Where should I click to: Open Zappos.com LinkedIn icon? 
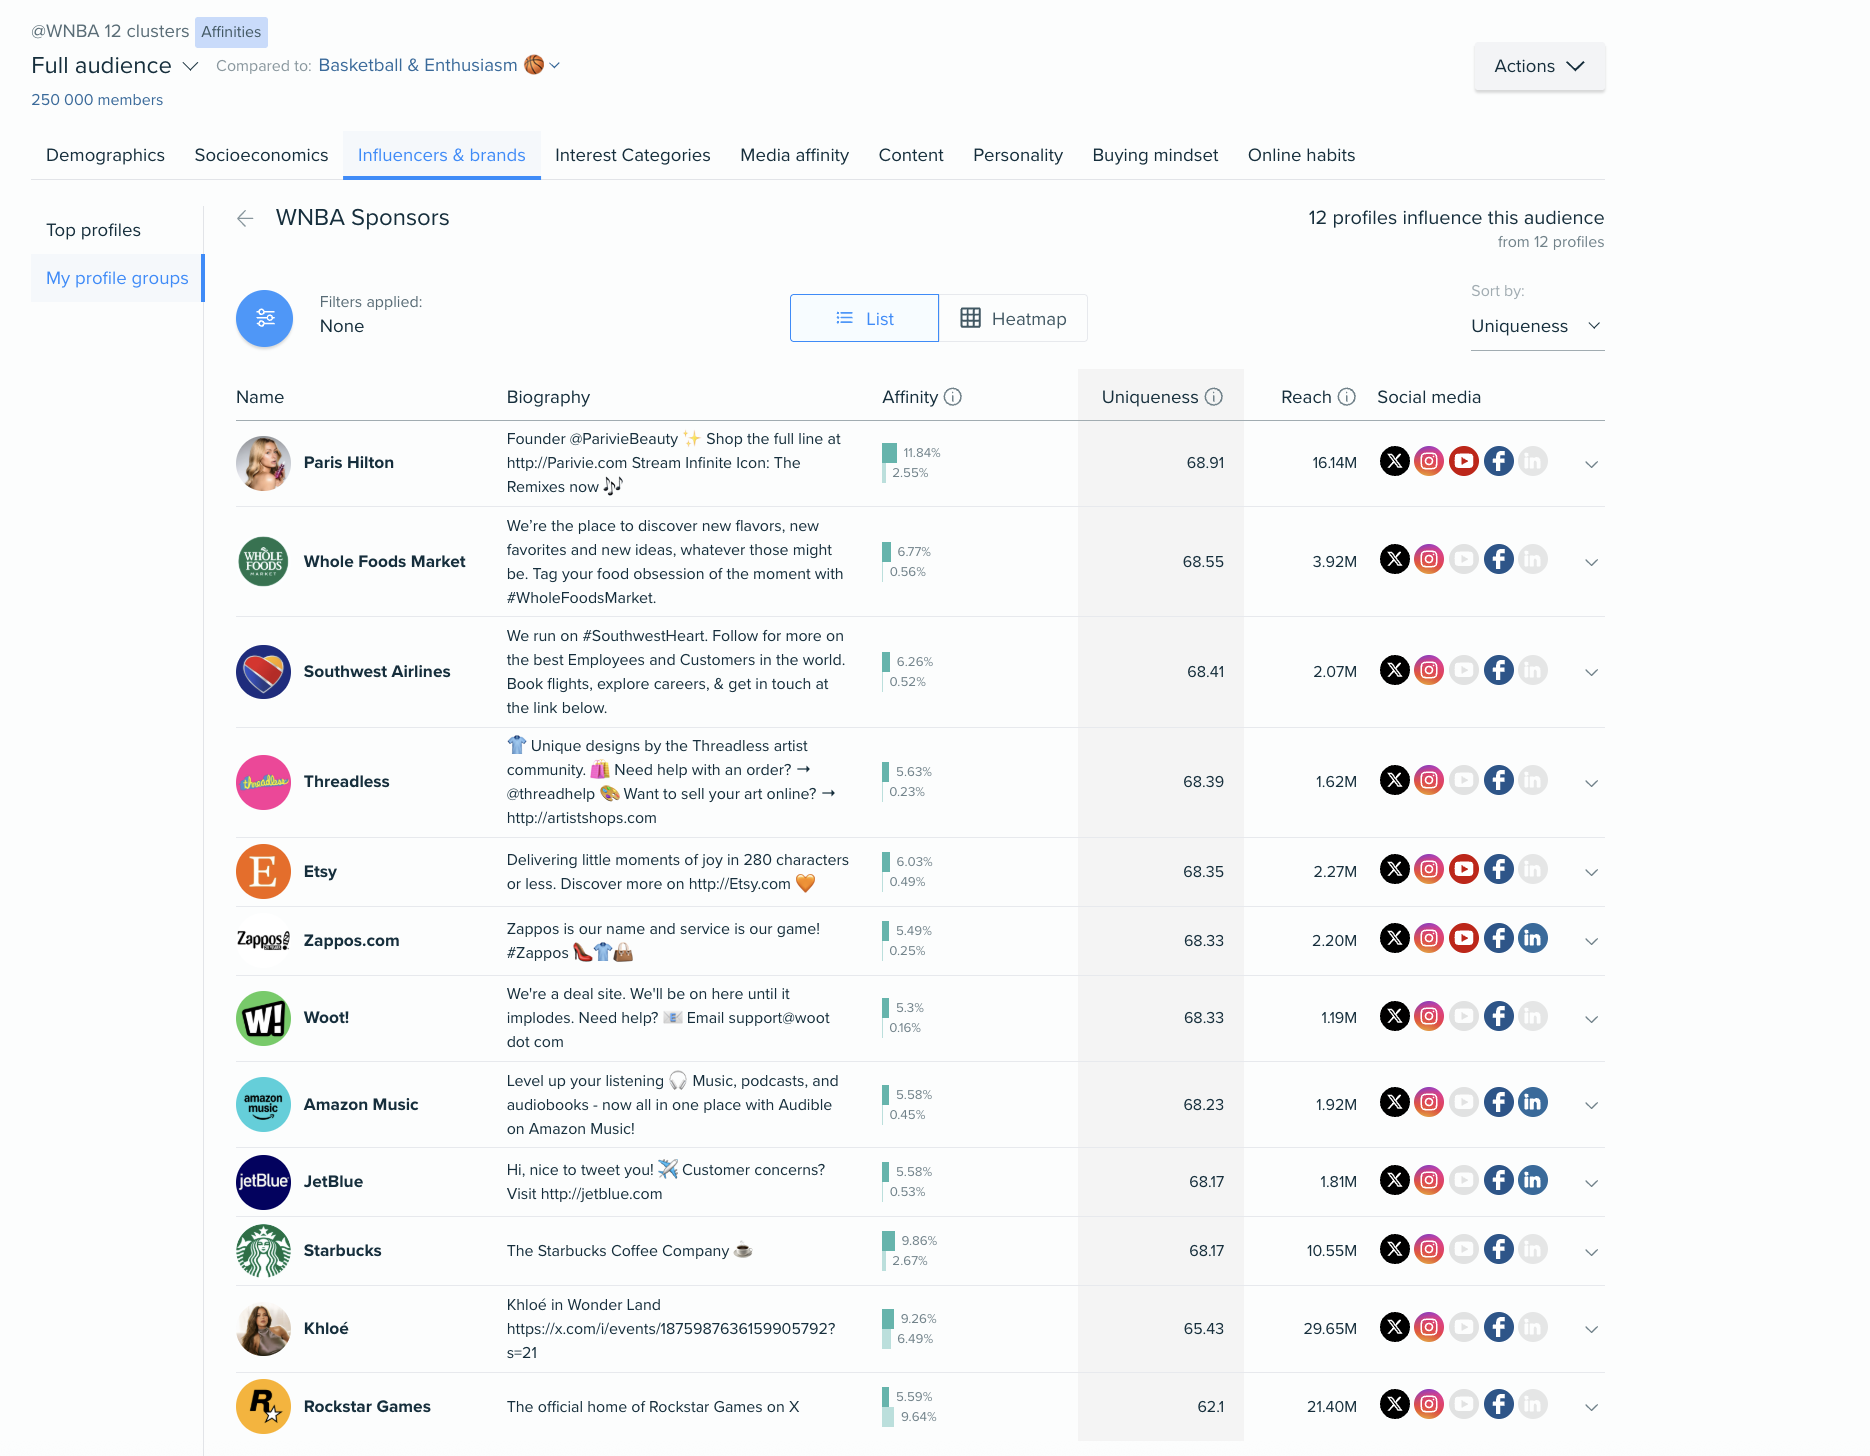pos(1533,938)
